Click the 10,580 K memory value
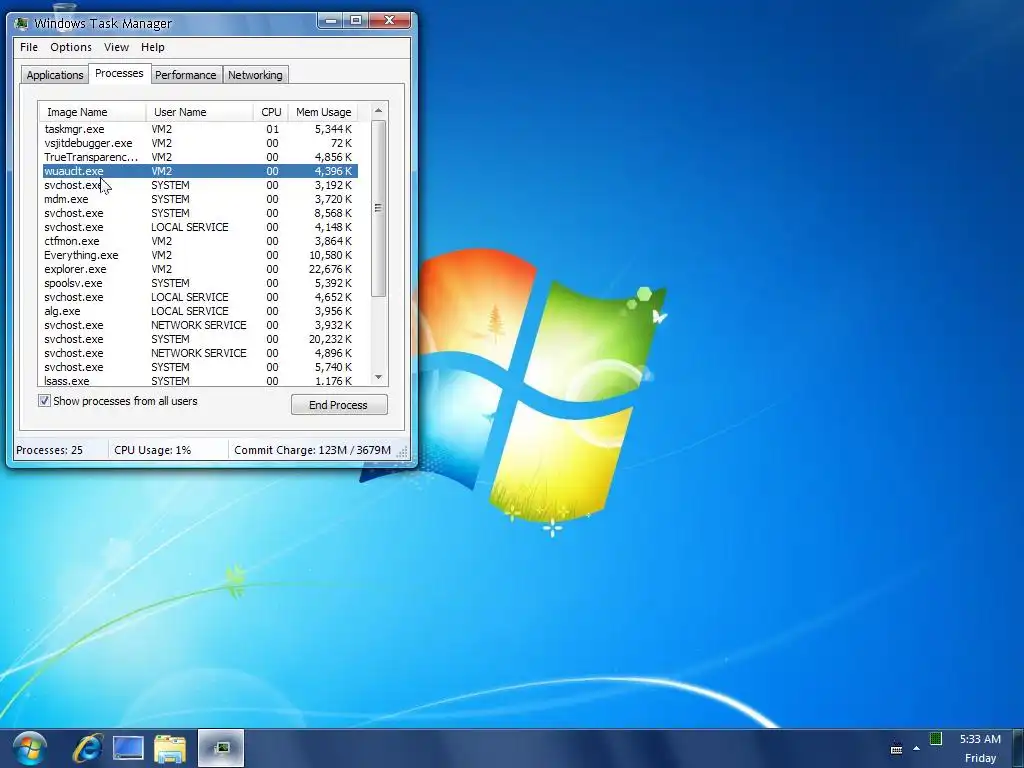This screenshot has height=768, width=1024. pyautogui.click(x=330, y=255)
